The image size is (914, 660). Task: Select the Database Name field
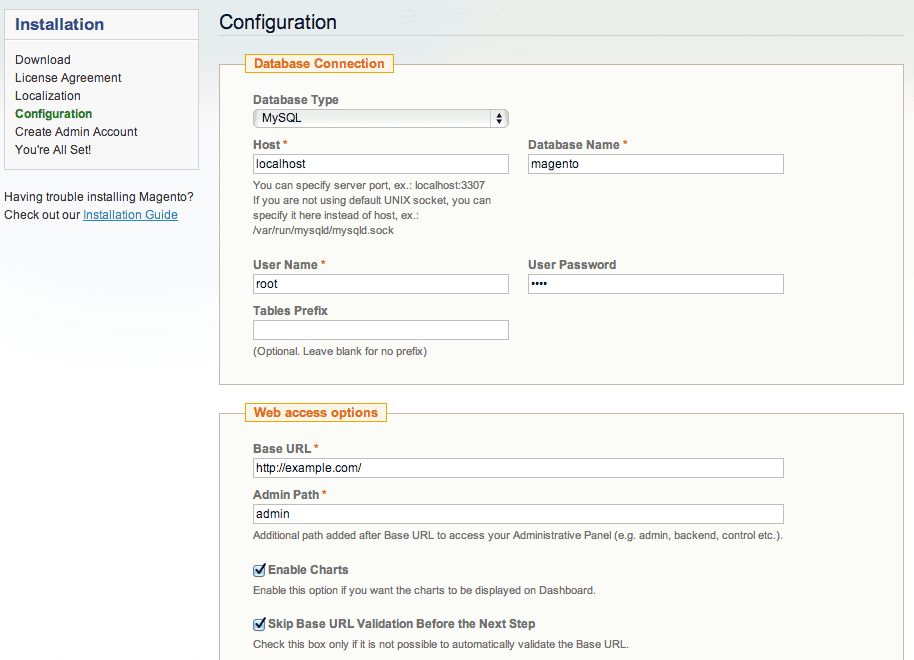(x=656, y=164)
